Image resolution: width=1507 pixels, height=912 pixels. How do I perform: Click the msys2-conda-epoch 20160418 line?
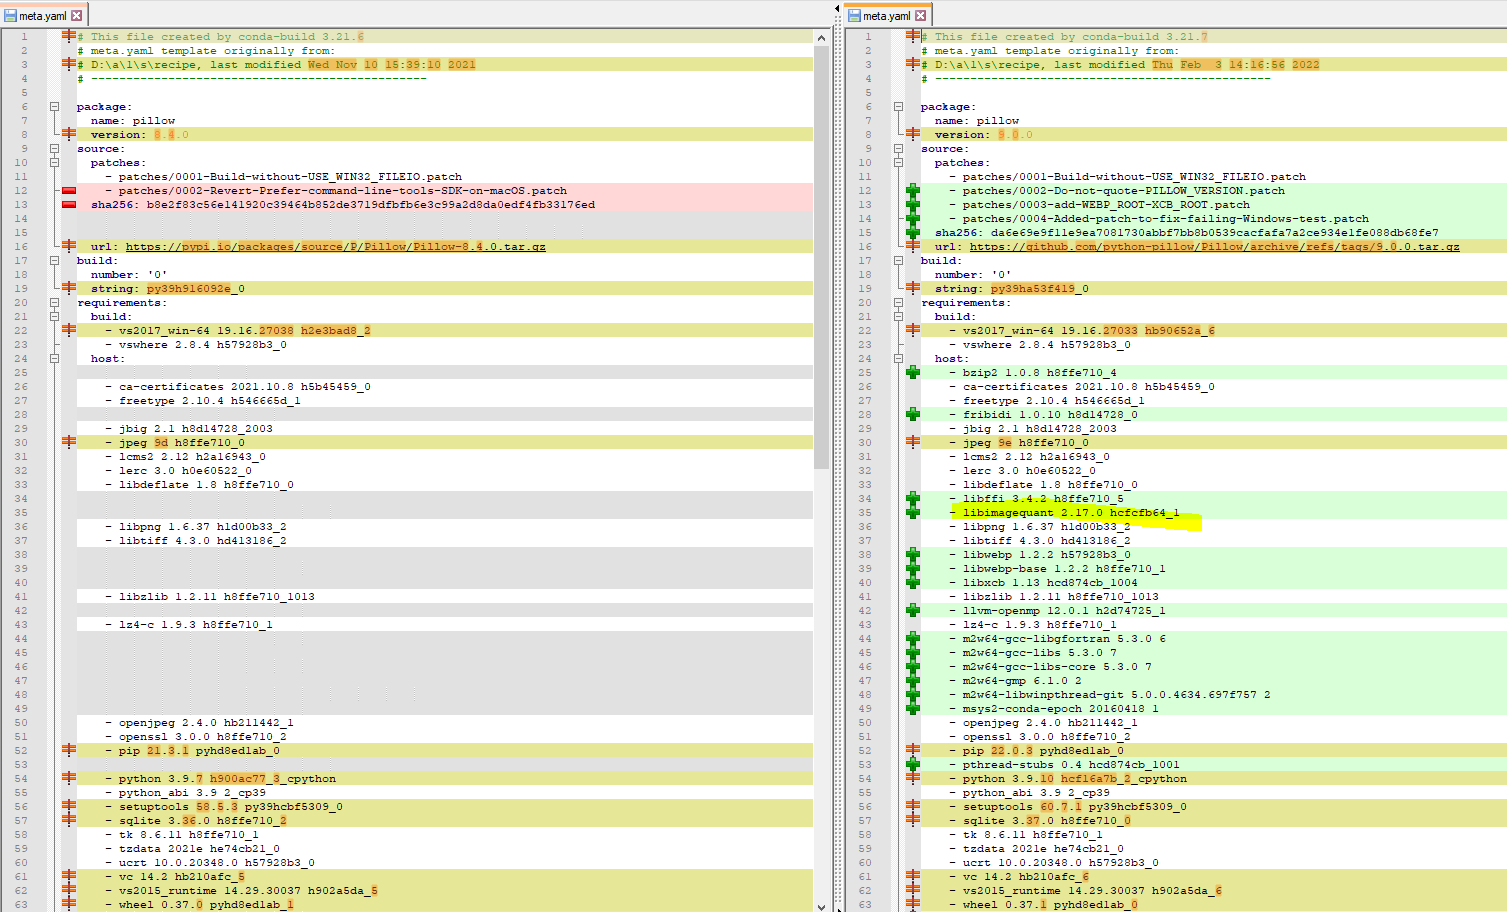tap(1054, 709)
